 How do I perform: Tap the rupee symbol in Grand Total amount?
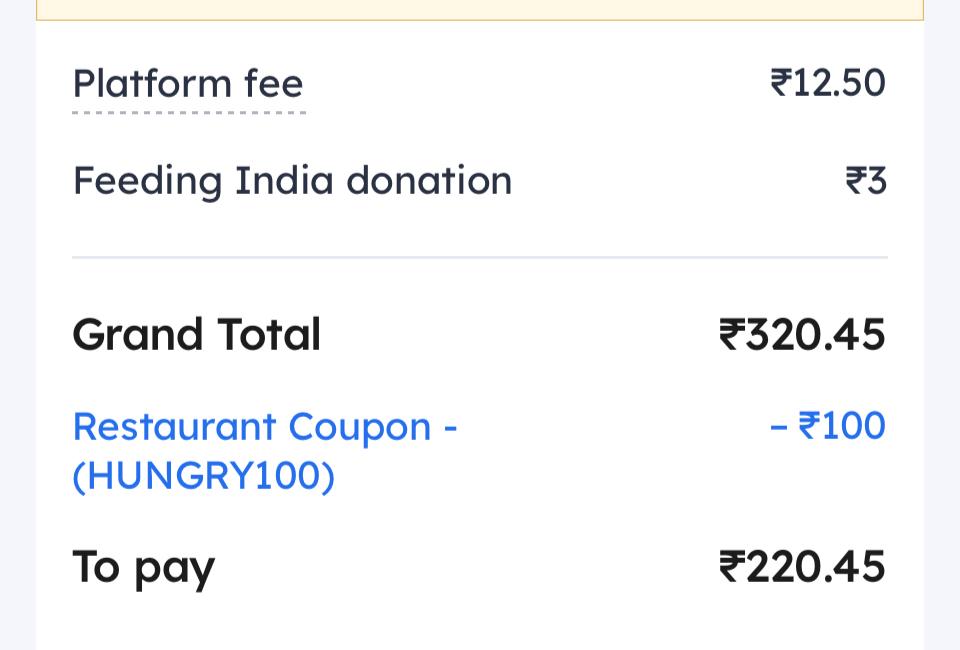(x=732, y=335)
